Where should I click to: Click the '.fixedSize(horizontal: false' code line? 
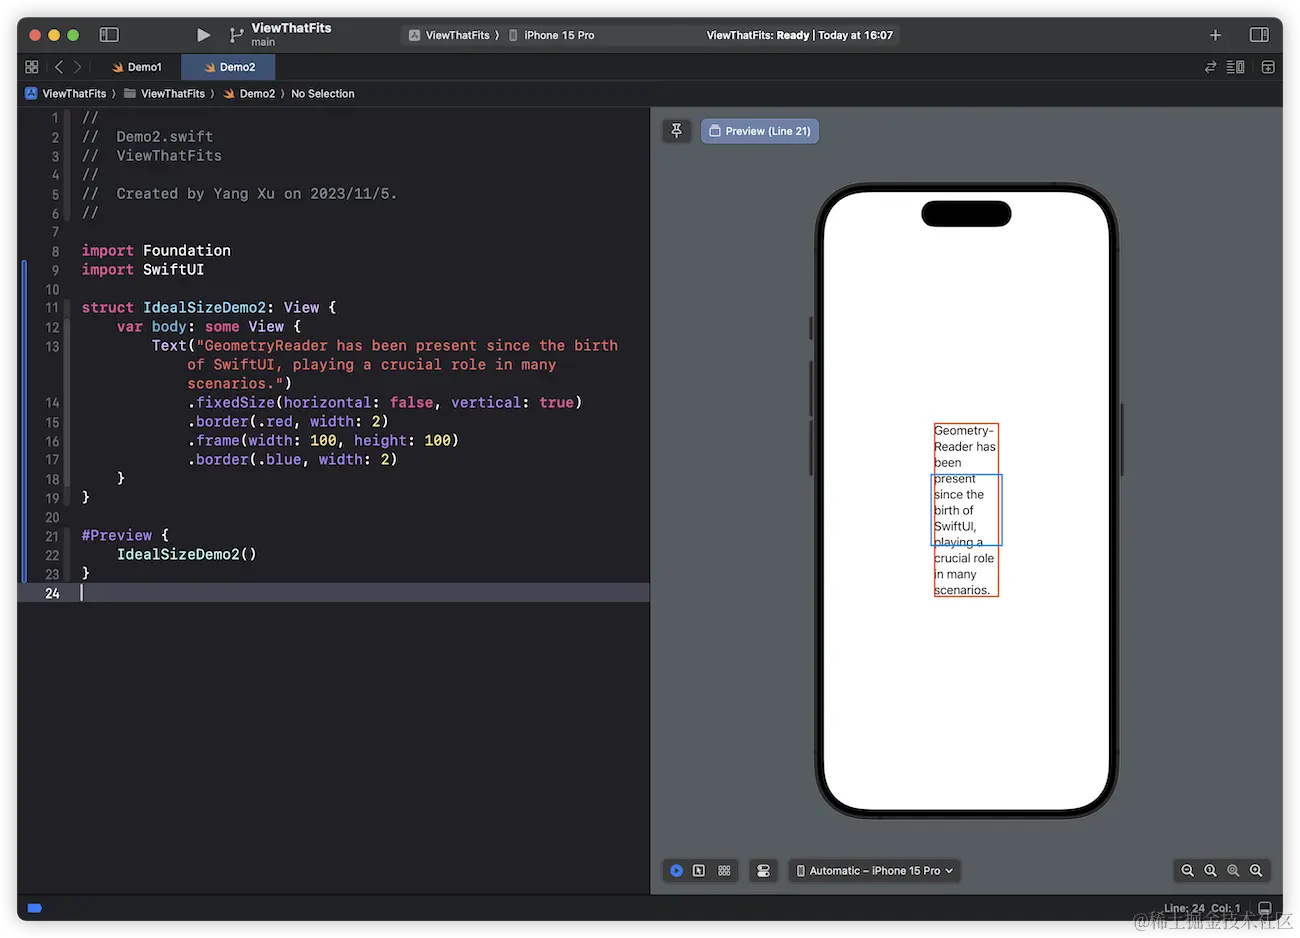[384, 403]
